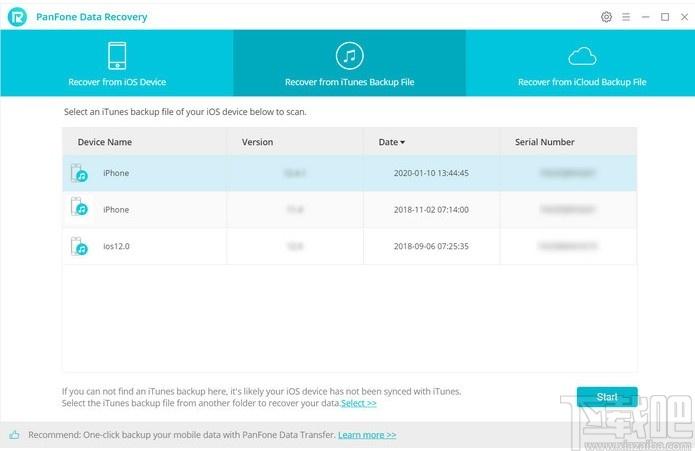Select iPhone name in the 2018-11-02 row

click(x=116, y=210)
